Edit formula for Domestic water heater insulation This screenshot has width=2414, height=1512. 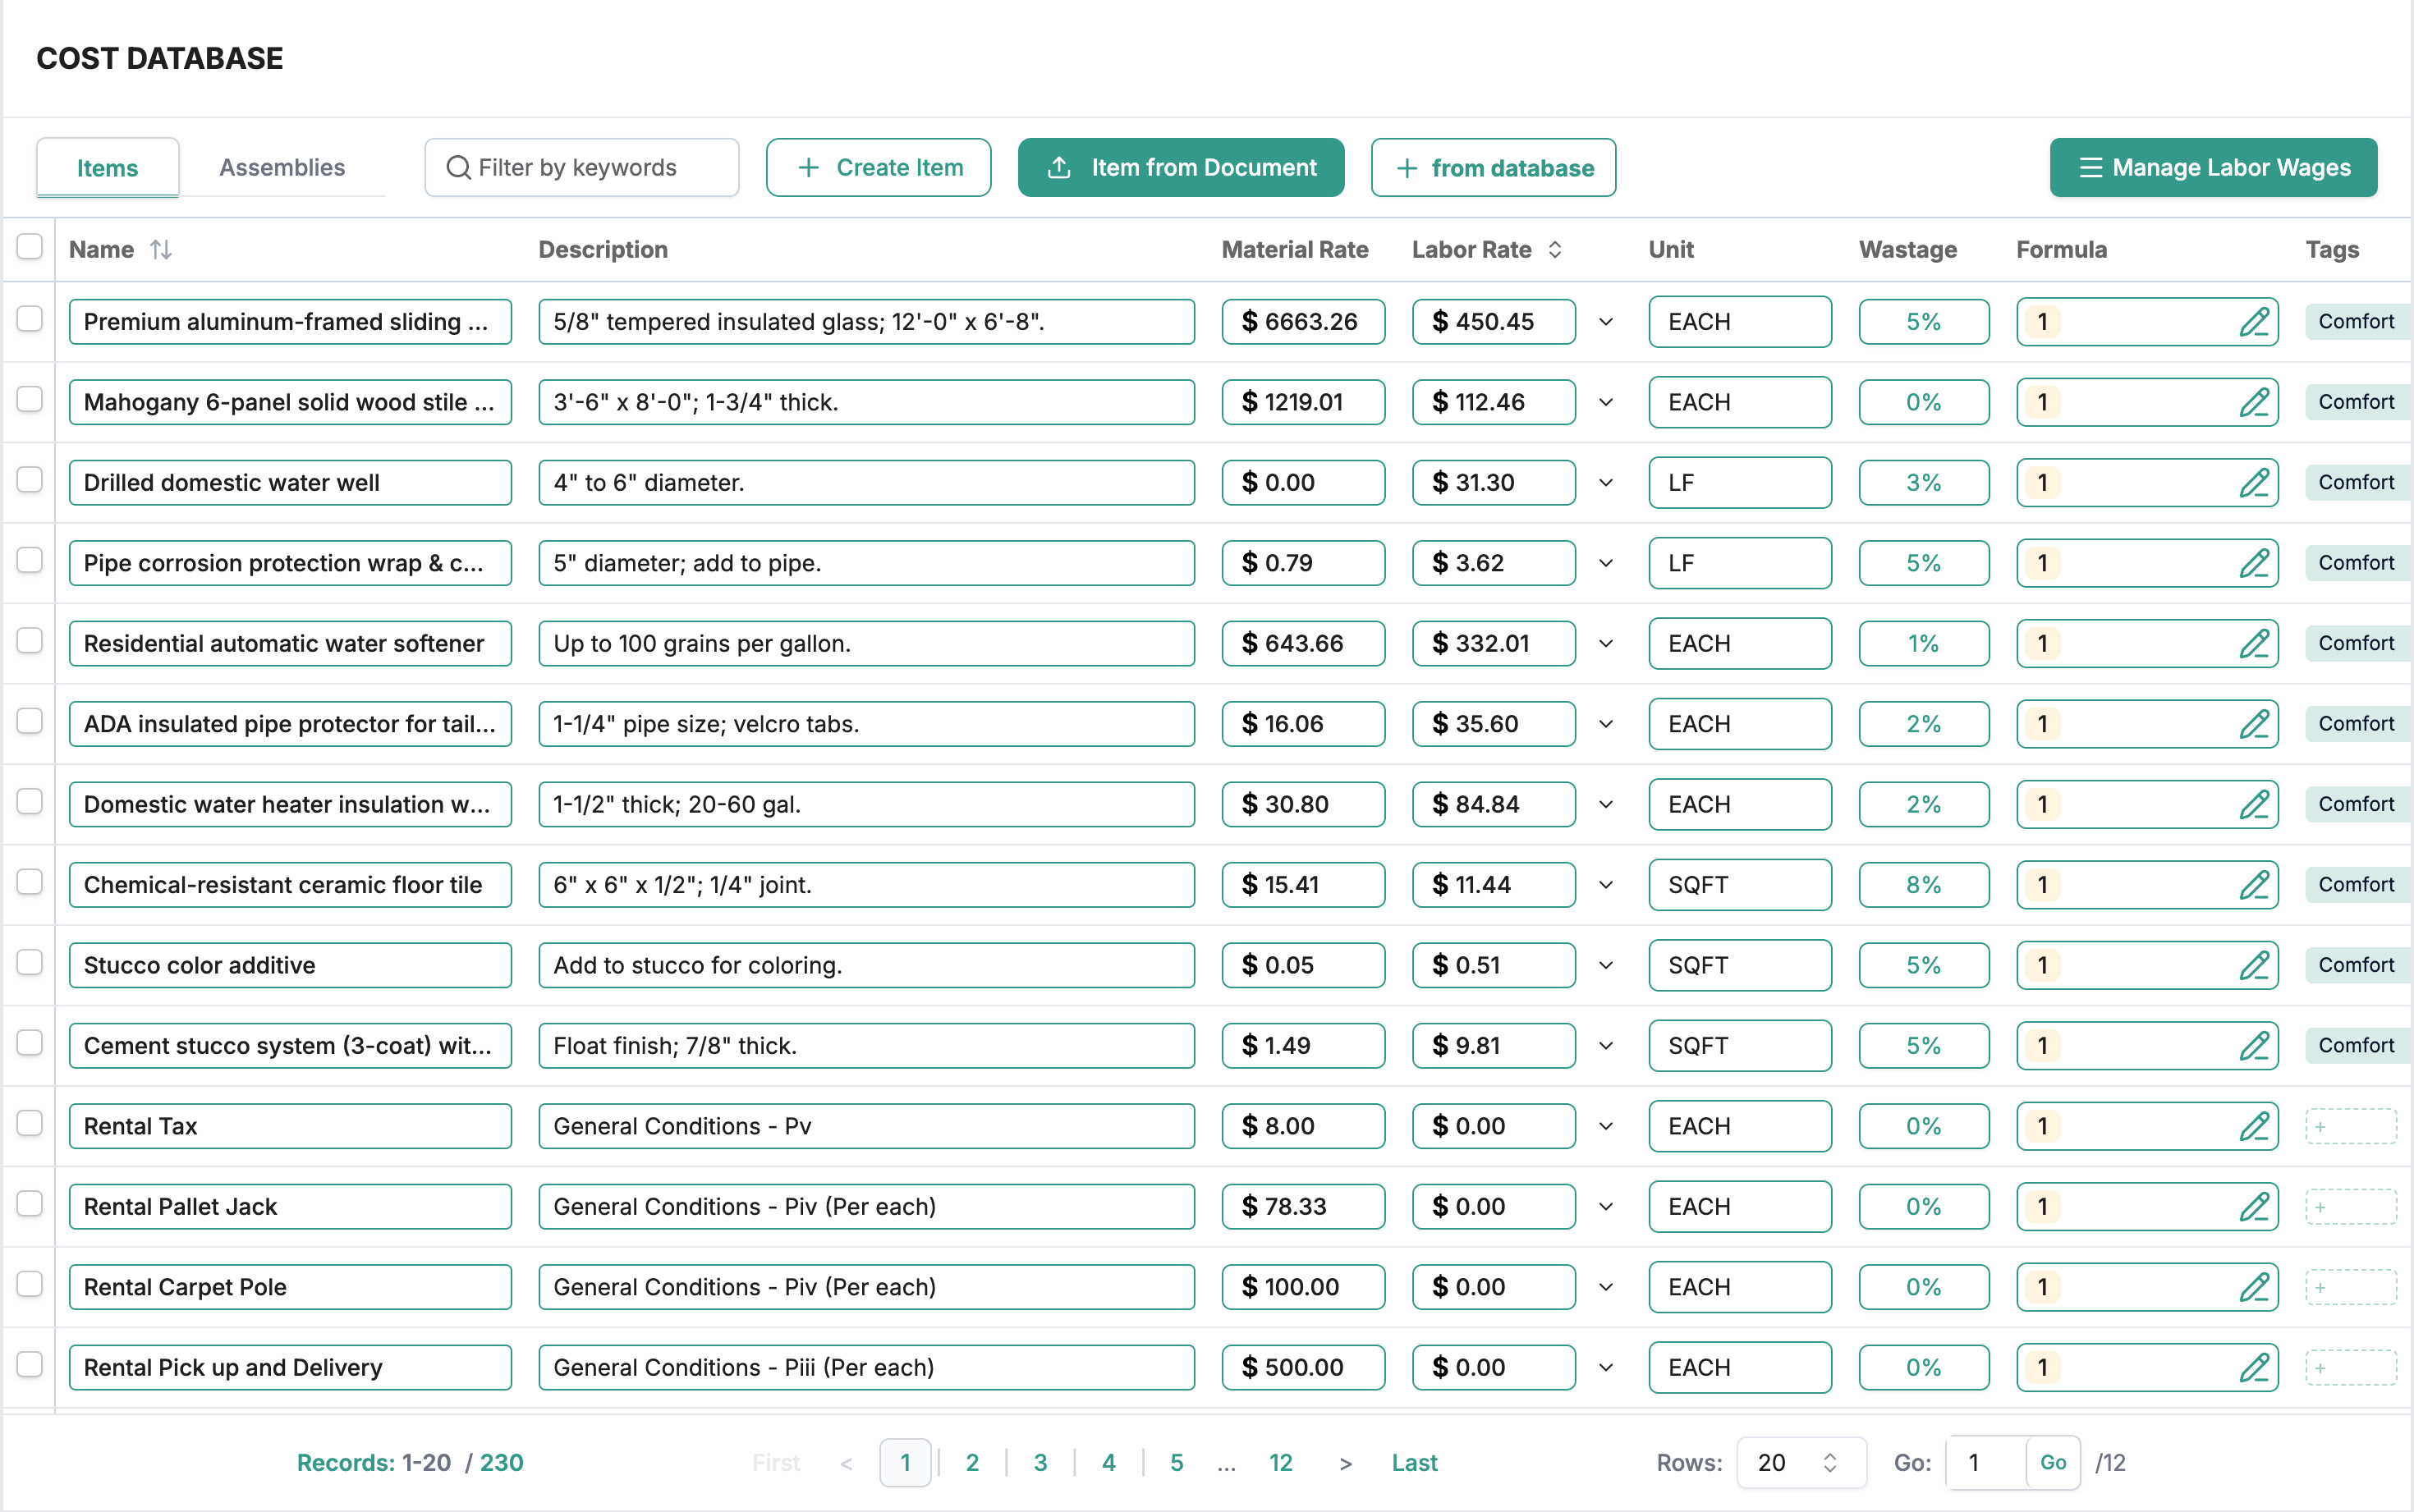(2253, 805)
